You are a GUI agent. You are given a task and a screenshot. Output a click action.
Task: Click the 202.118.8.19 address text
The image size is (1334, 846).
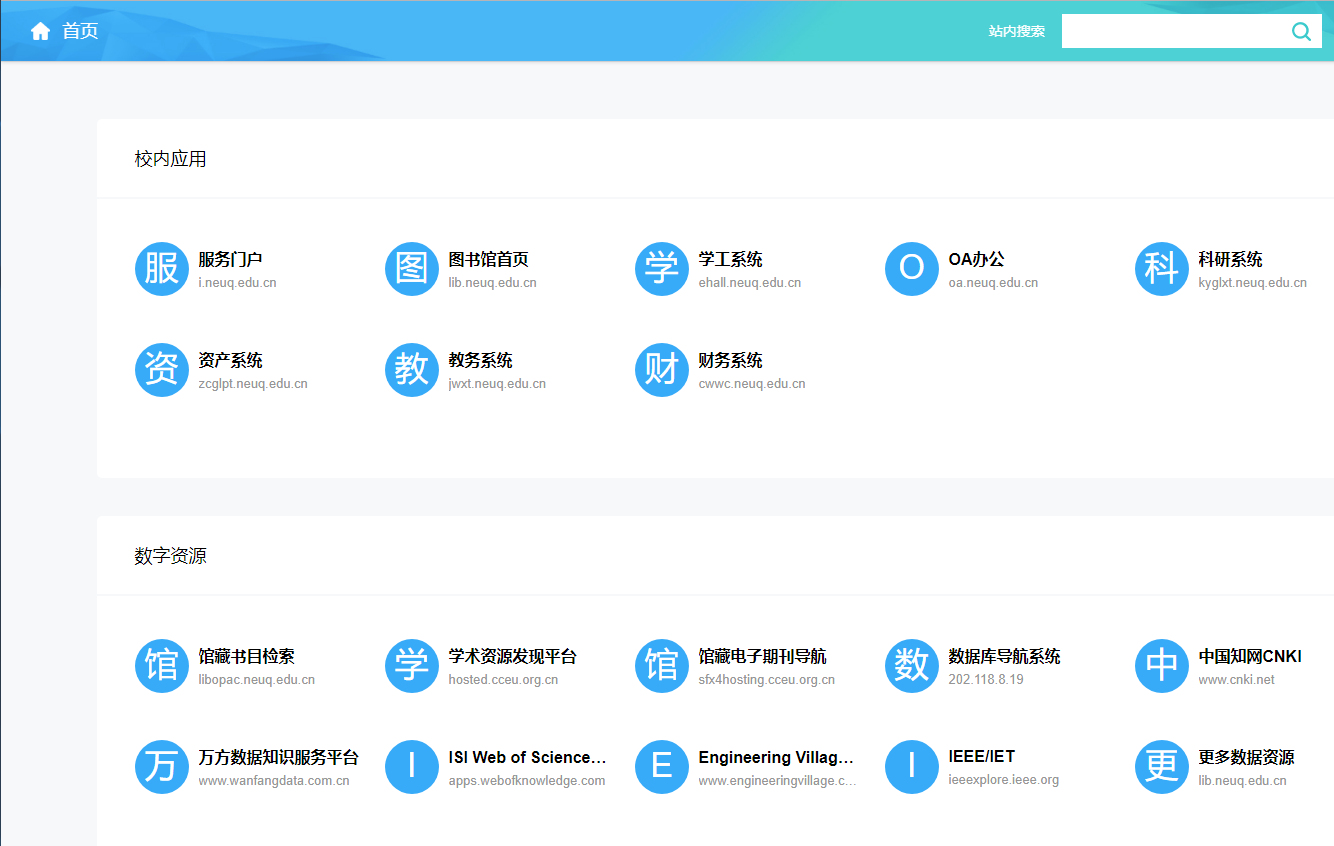click(x=986, y=680)
